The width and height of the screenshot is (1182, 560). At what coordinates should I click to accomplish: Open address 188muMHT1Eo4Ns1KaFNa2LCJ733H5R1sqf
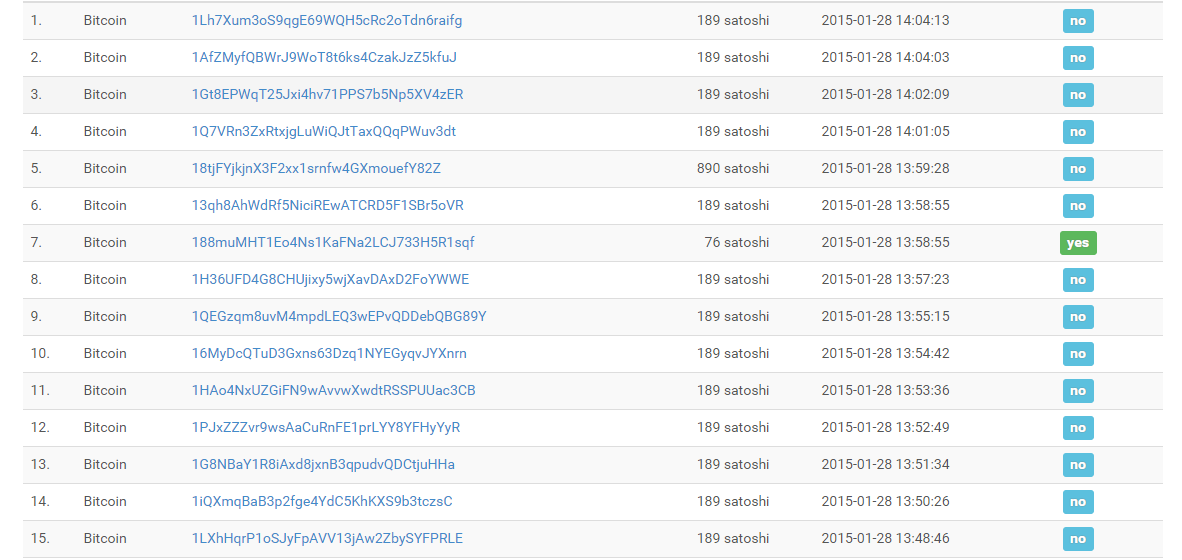click(x=333, y=242)
